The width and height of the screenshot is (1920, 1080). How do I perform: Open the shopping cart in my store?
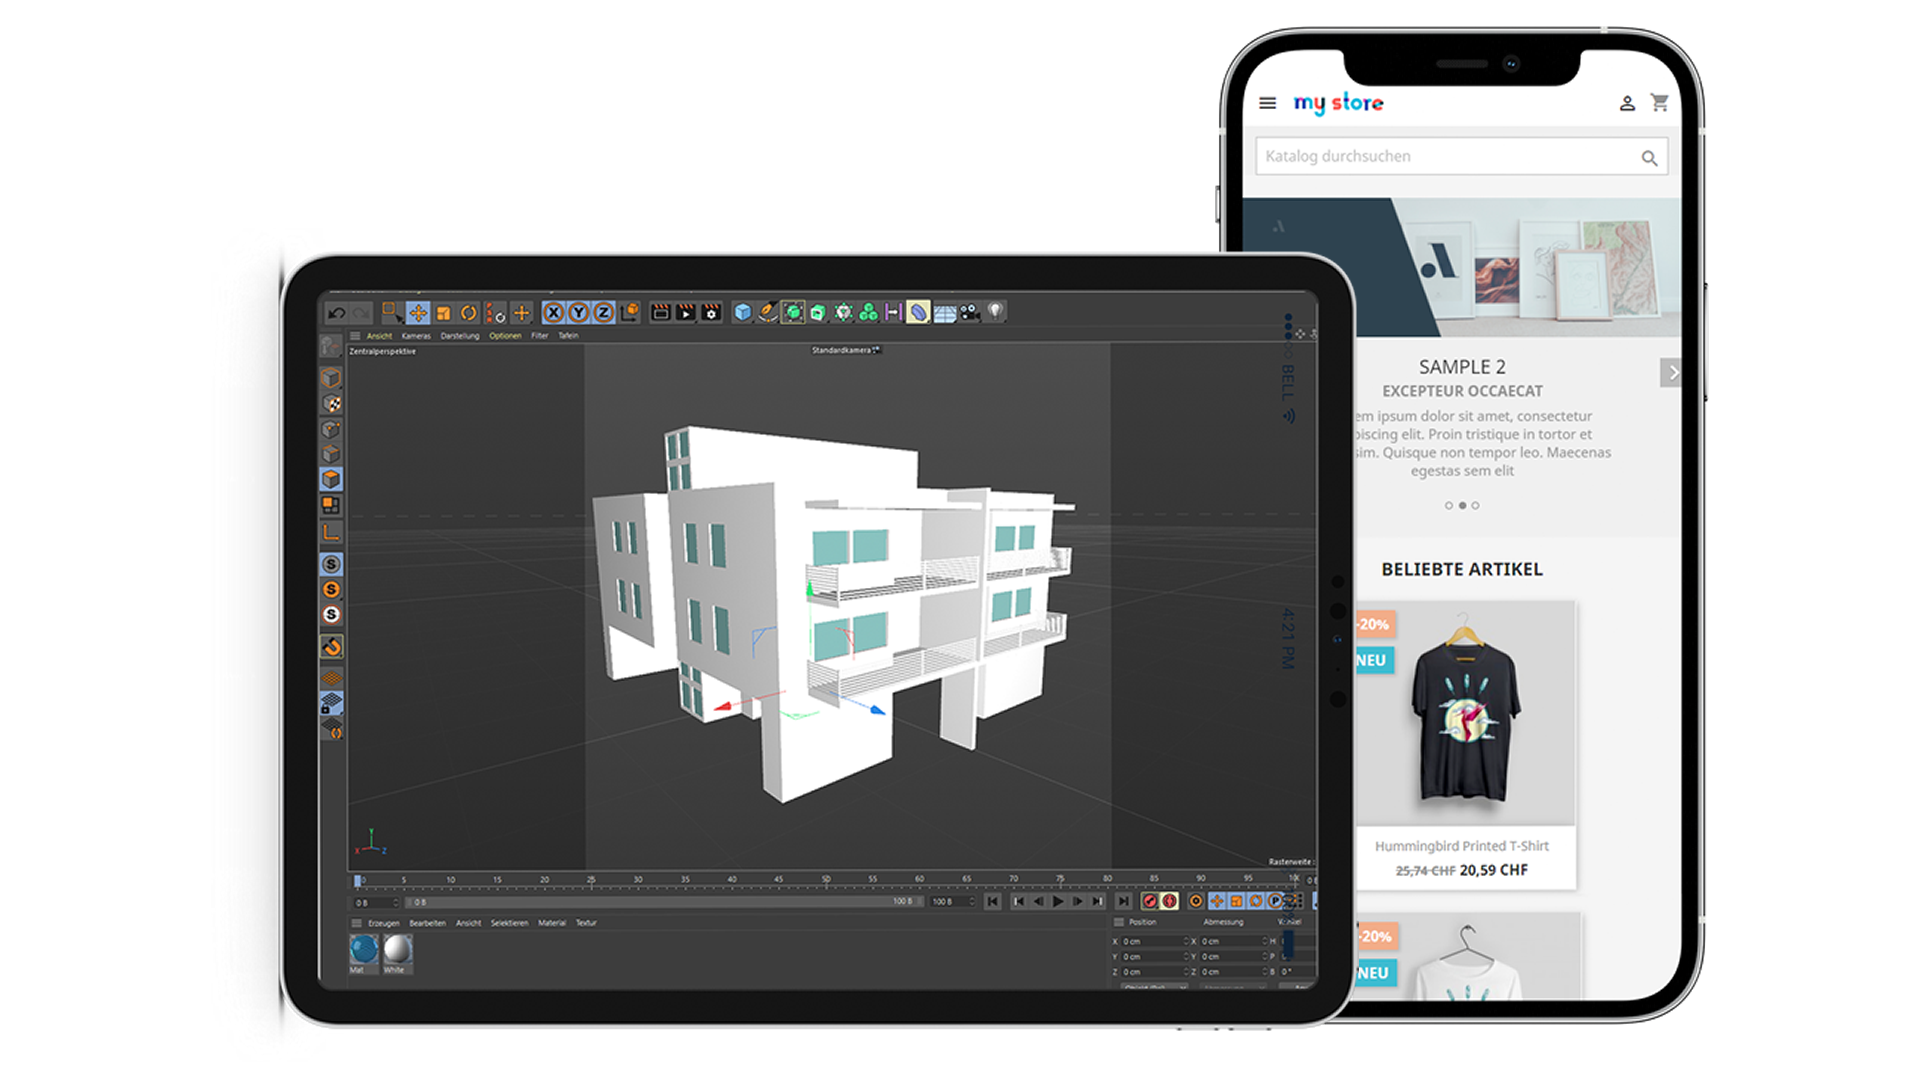tap(1660, 102)
